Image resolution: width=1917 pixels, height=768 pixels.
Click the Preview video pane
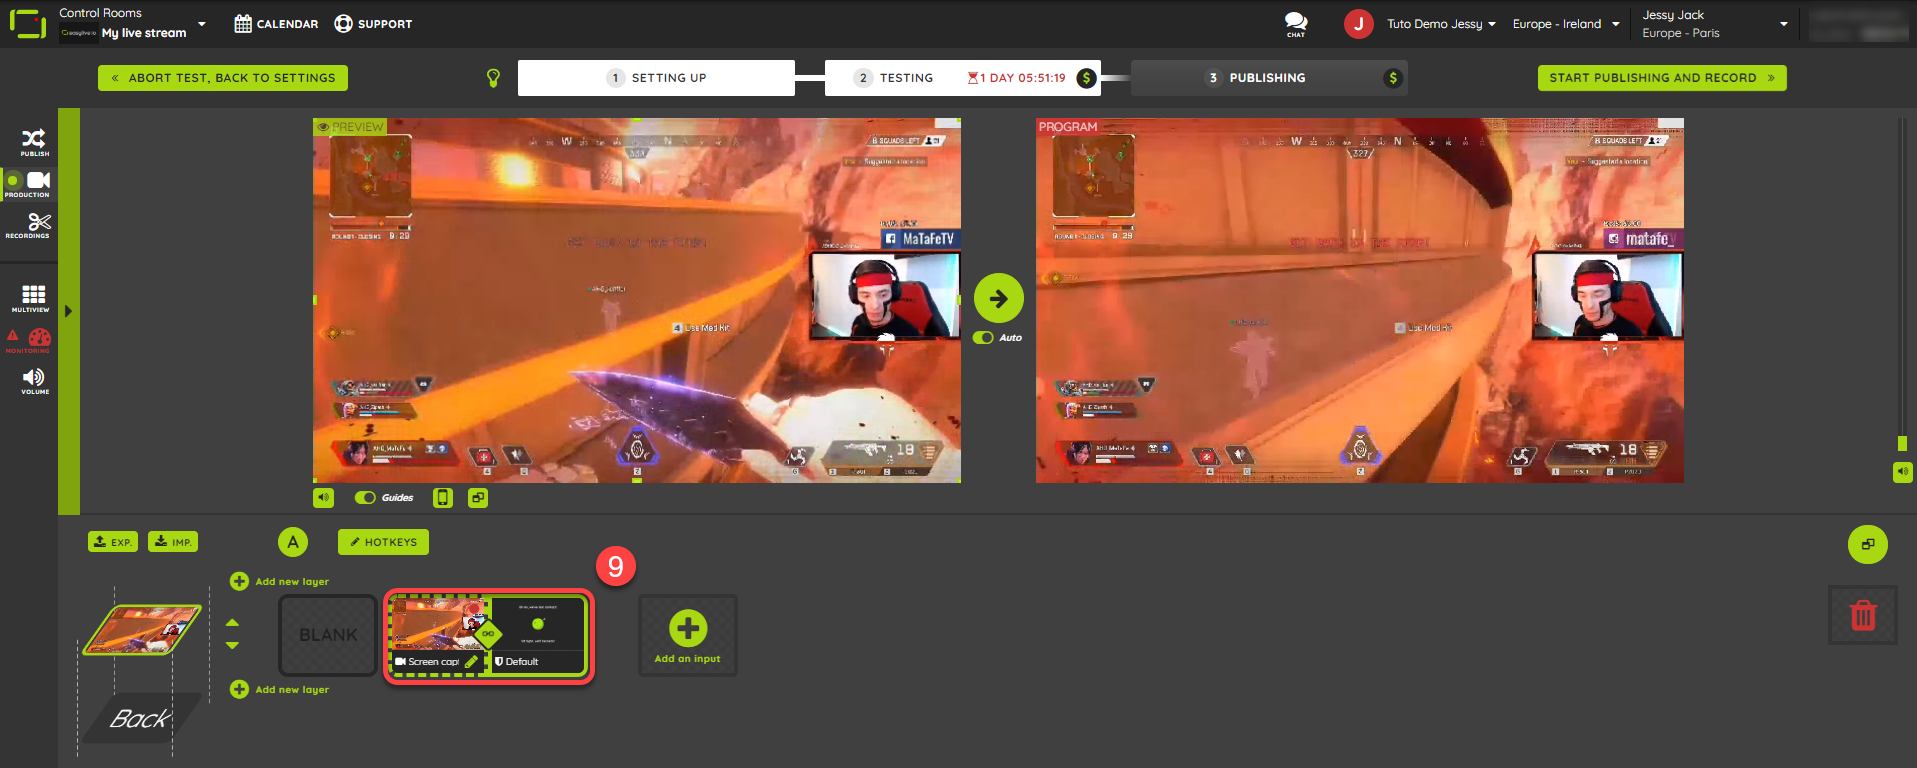coord(637,300)
